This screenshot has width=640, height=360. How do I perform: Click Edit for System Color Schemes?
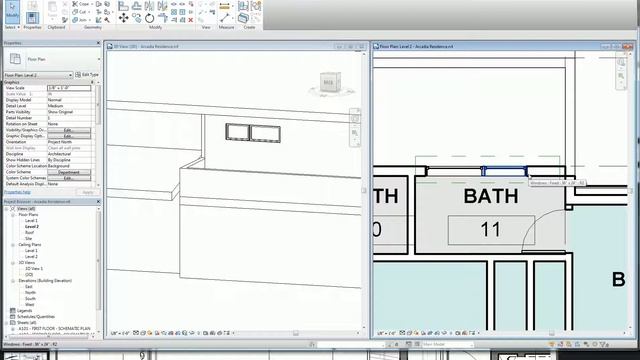[x=69, y=178]
